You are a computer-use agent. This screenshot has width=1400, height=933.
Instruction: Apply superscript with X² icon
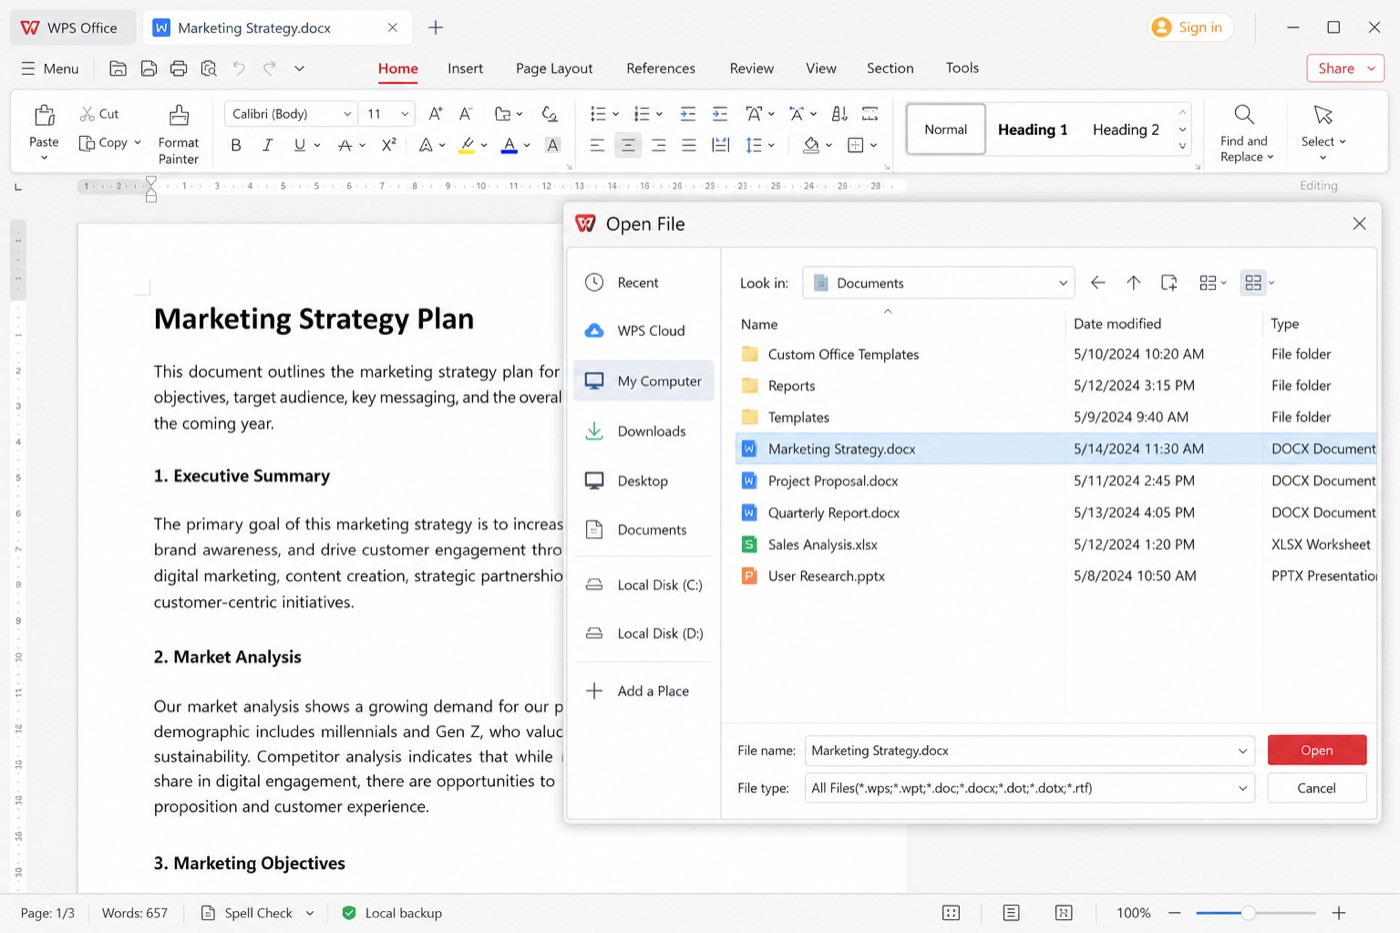[x=389, y=145]
